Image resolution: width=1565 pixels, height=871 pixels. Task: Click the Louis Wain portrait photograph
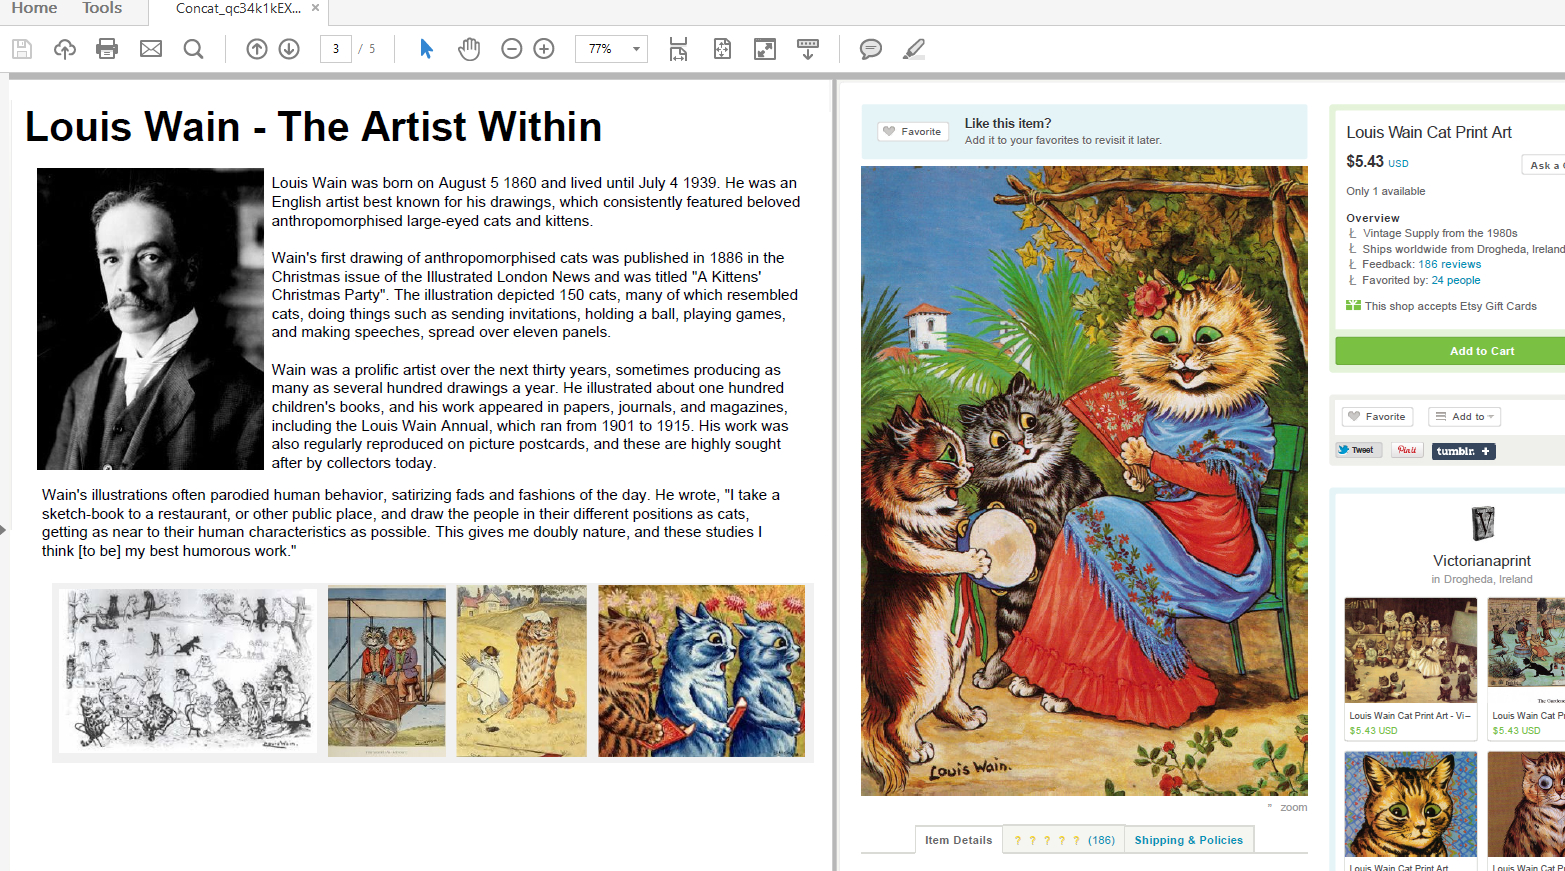(x=150, y=319)
